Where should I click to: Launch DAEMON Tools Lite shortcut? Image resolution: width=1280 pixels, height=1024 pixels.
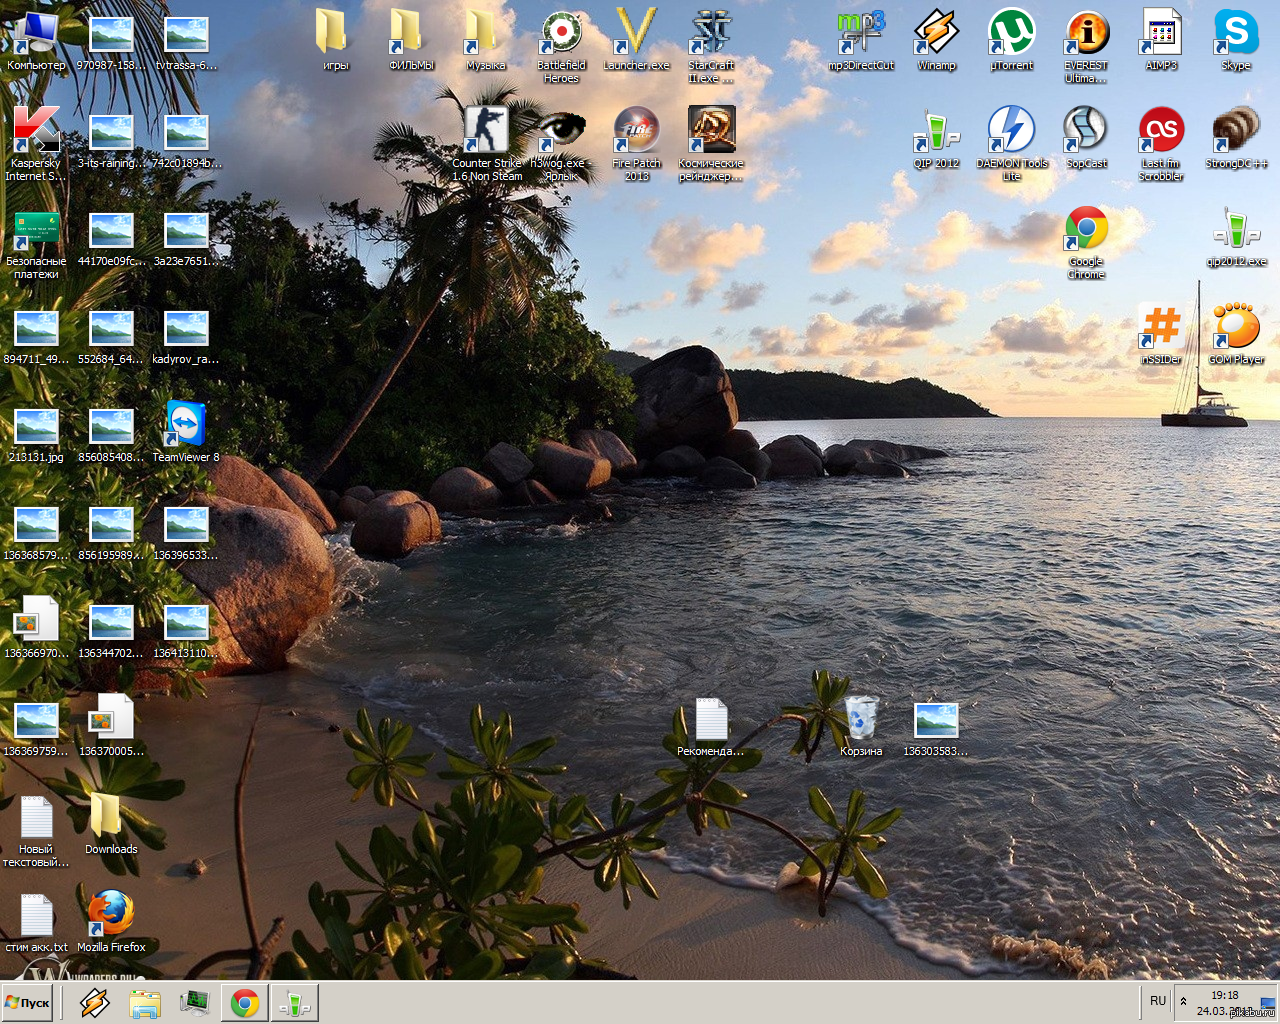1011,144
